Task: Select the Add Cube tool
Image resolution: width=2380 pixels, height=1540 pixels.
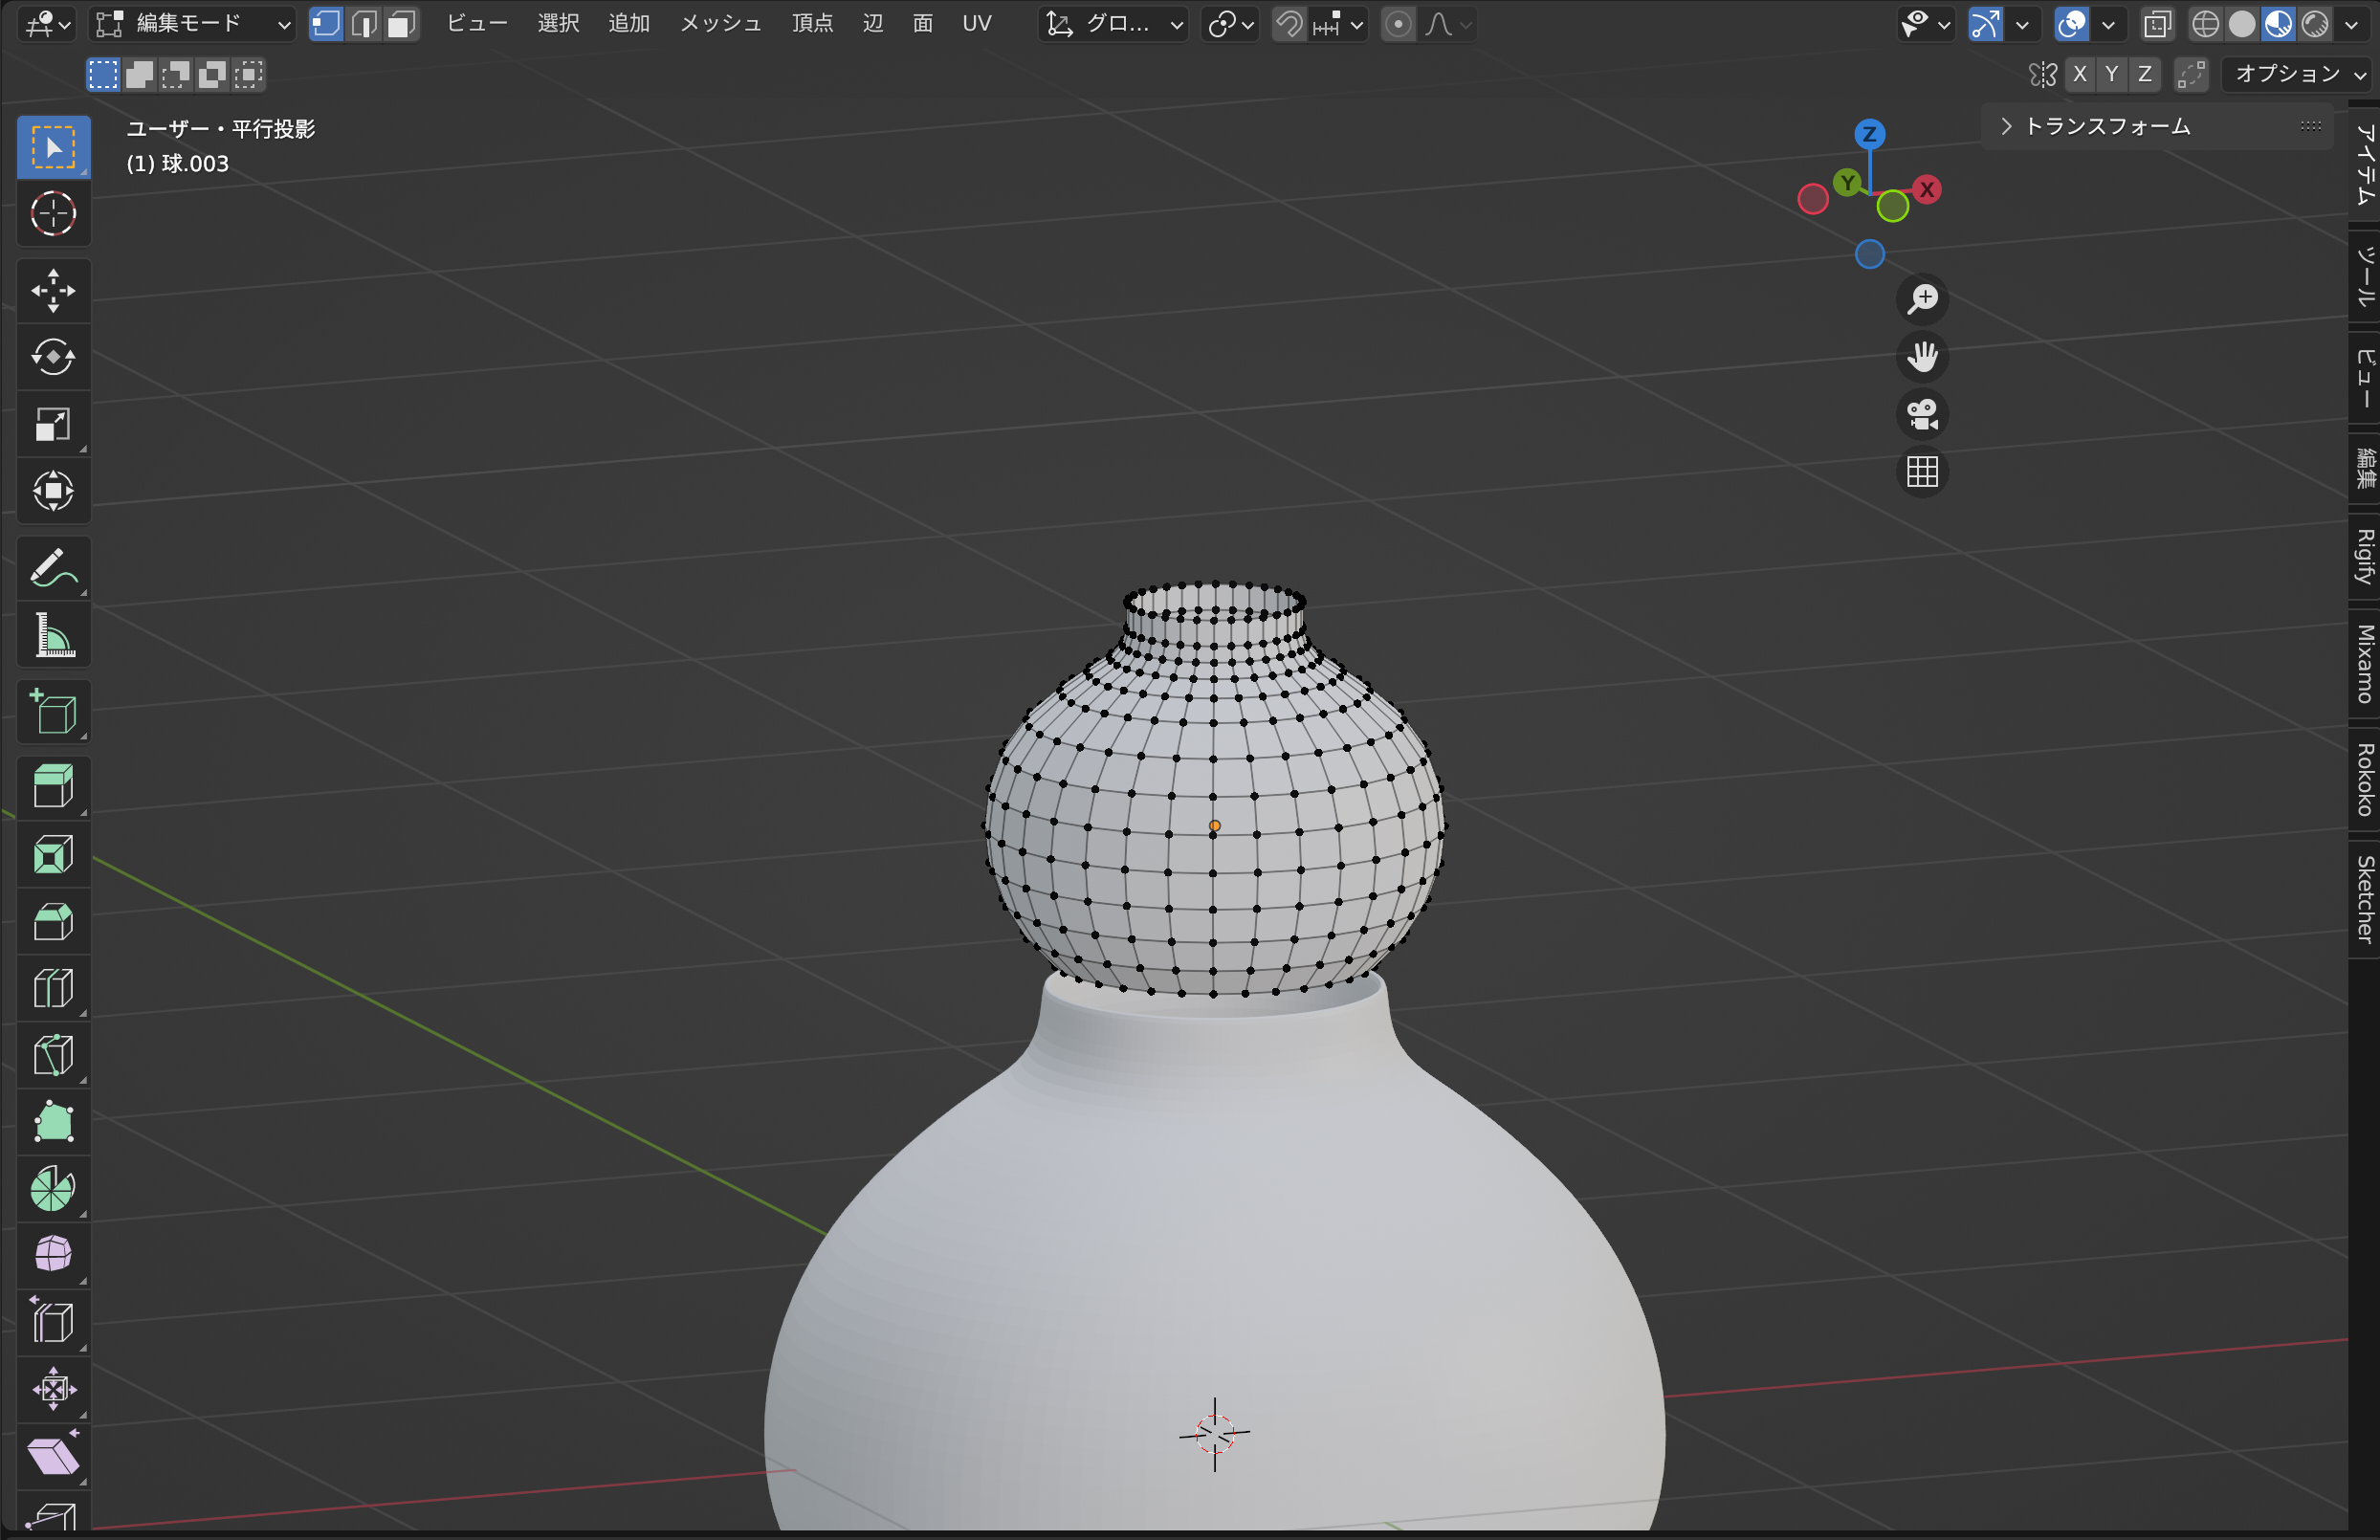Action: pyautogui.click(x=53, y=712)
